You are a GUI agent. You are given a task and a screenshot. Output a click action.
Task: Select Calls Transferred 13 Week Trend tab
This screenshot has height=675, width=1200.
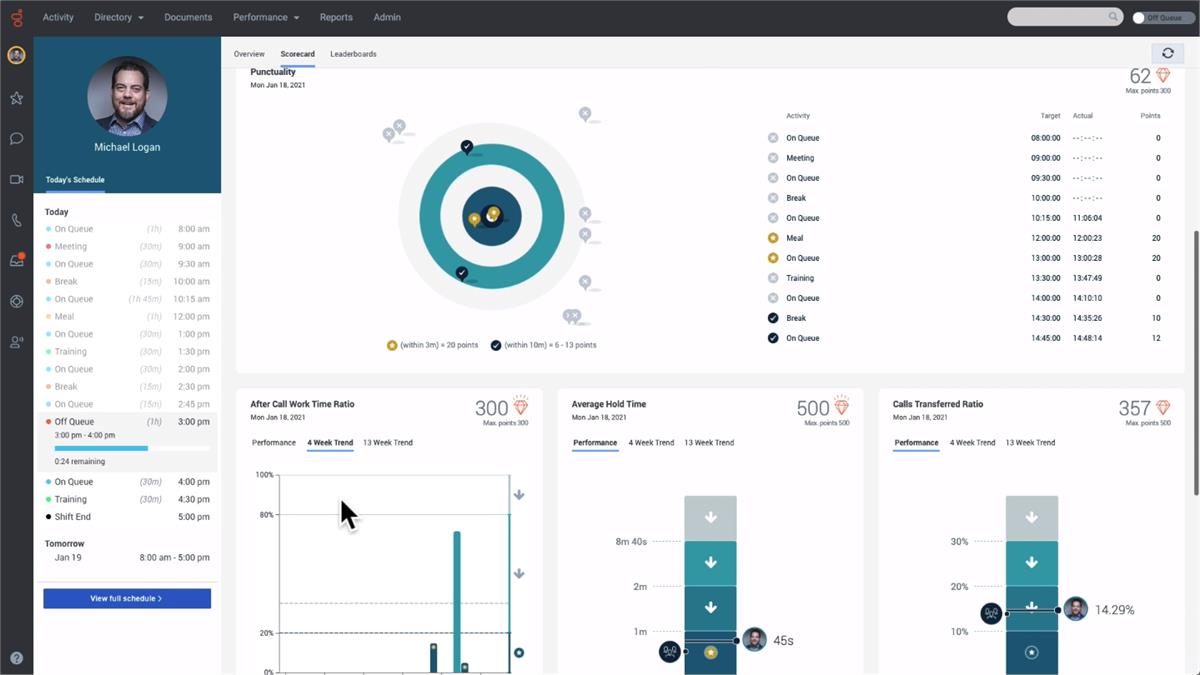tap(1030, 442)
